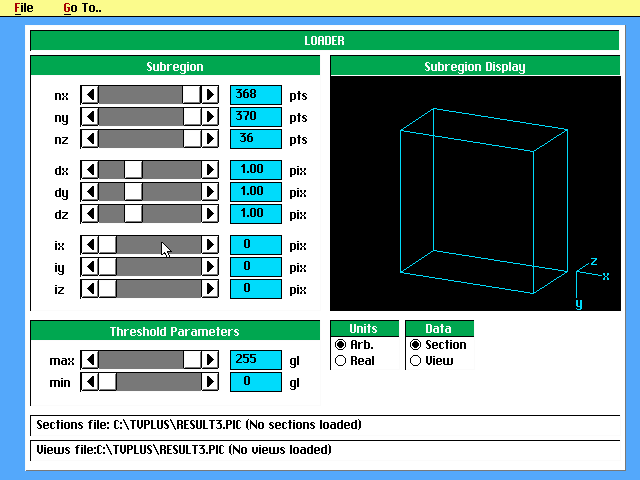Screen dimensions: 640x480
Task: Open the Go To.. menu
Action: (x=82, y=8)
